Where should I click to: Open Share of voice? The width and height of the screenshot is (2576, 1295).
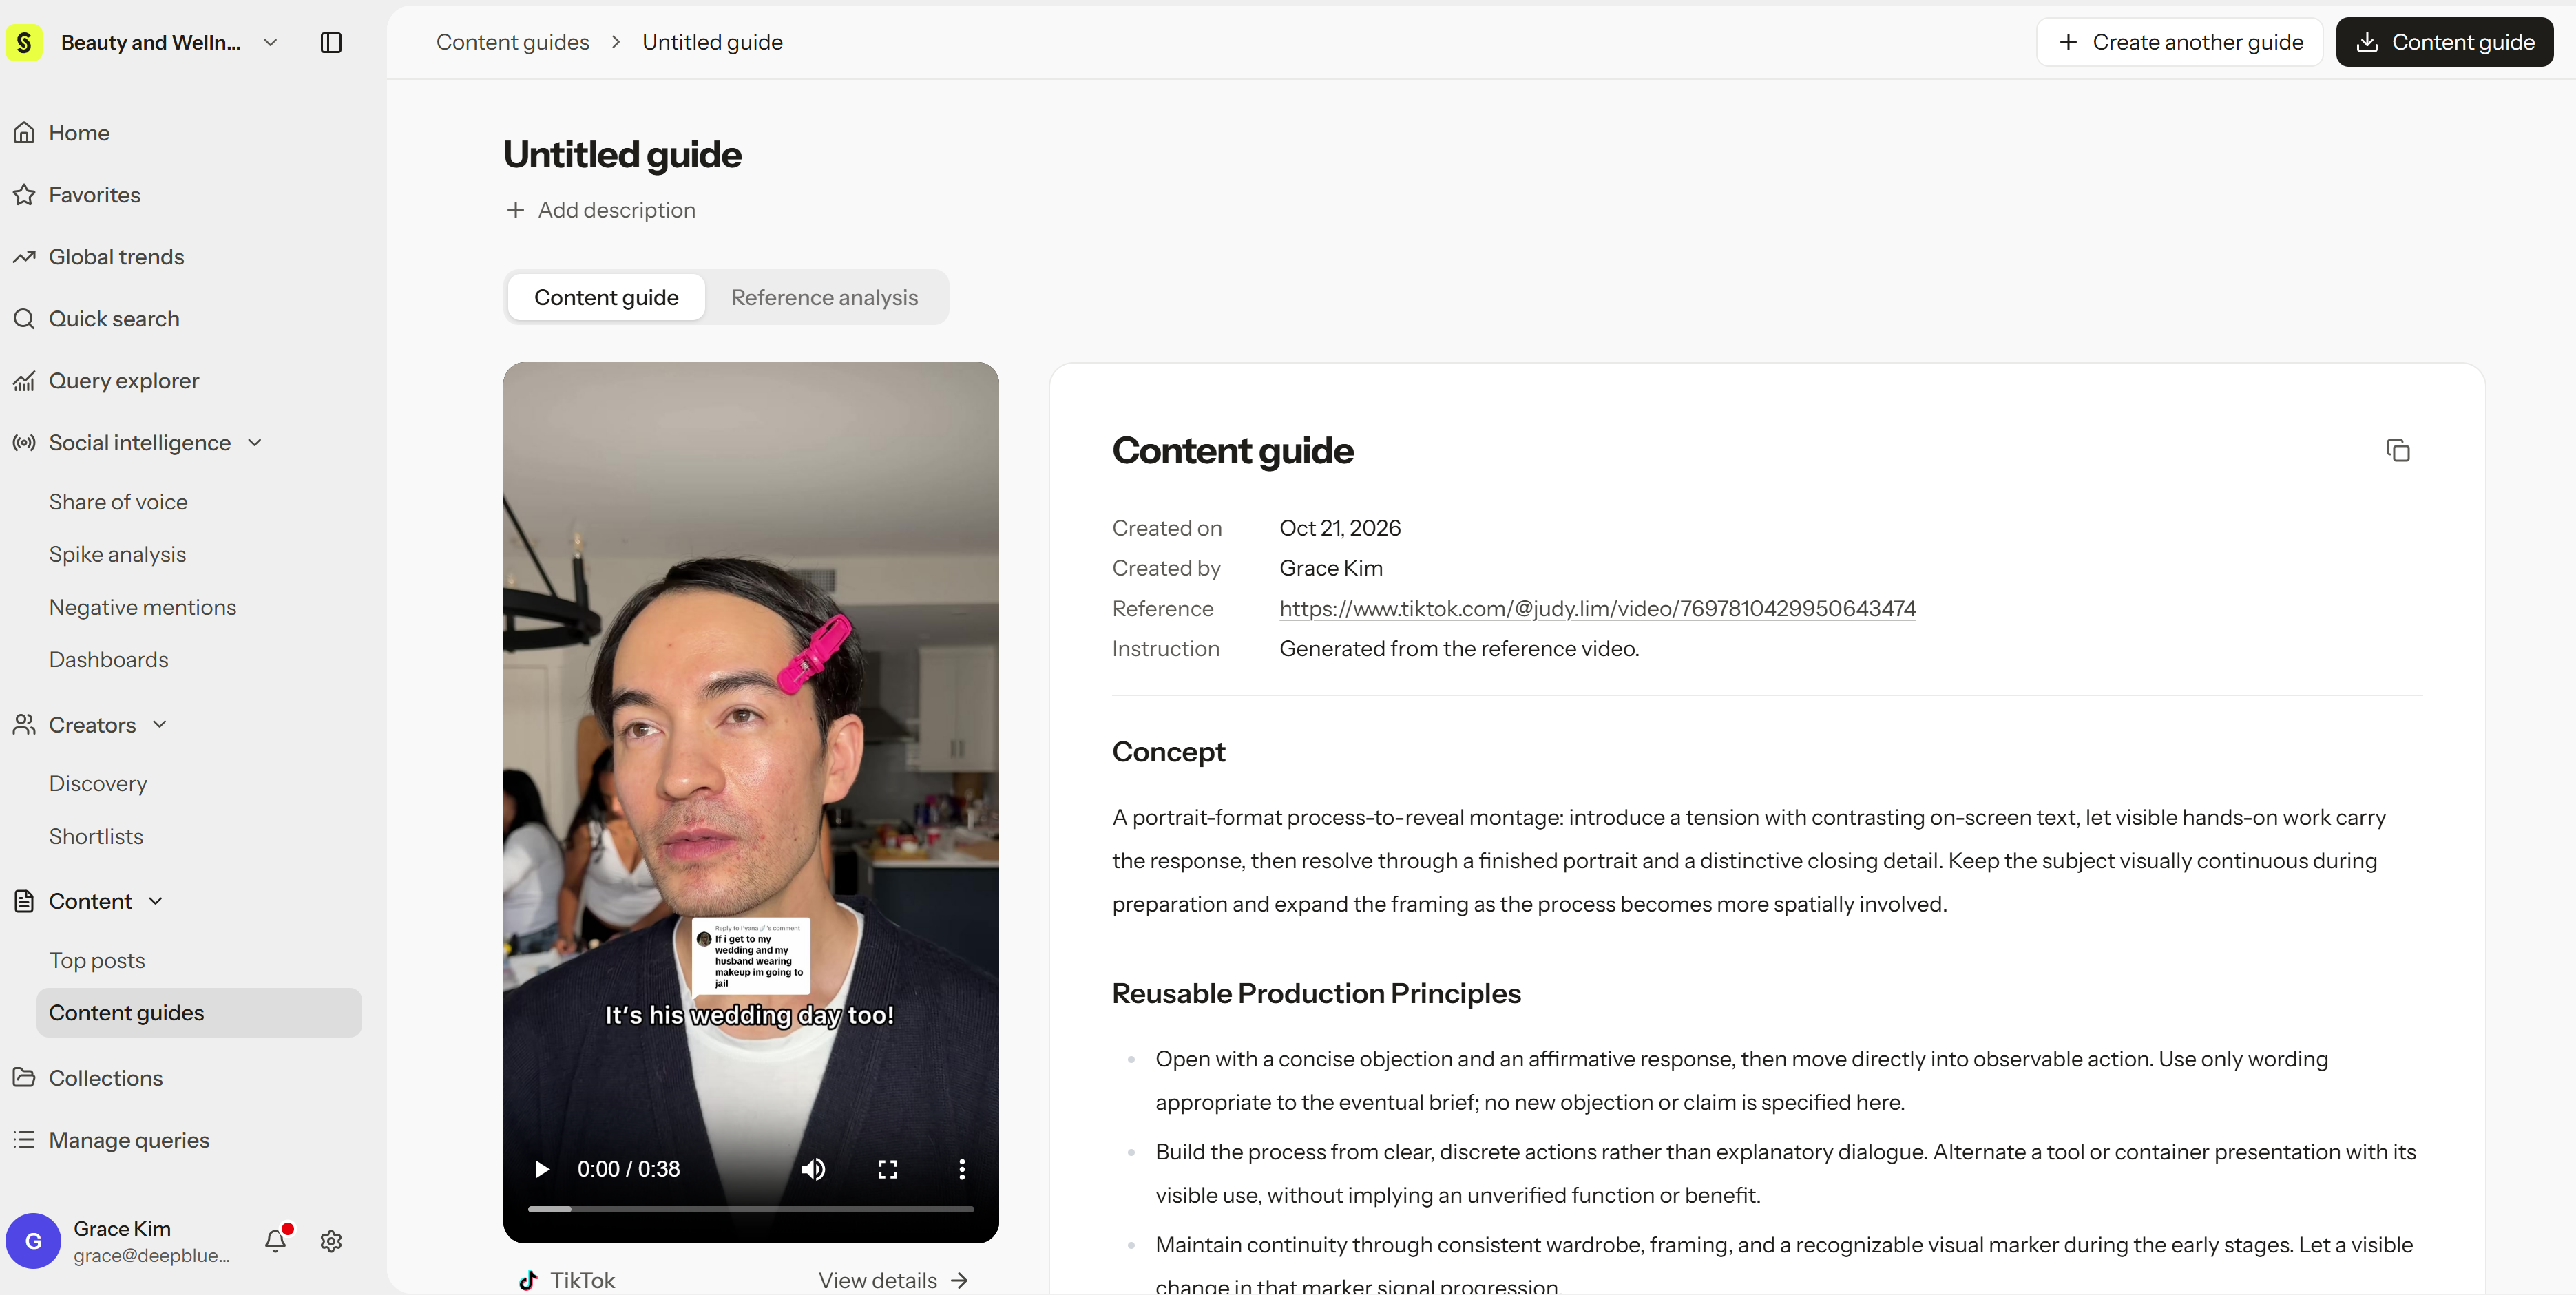[x=118, y=502]
